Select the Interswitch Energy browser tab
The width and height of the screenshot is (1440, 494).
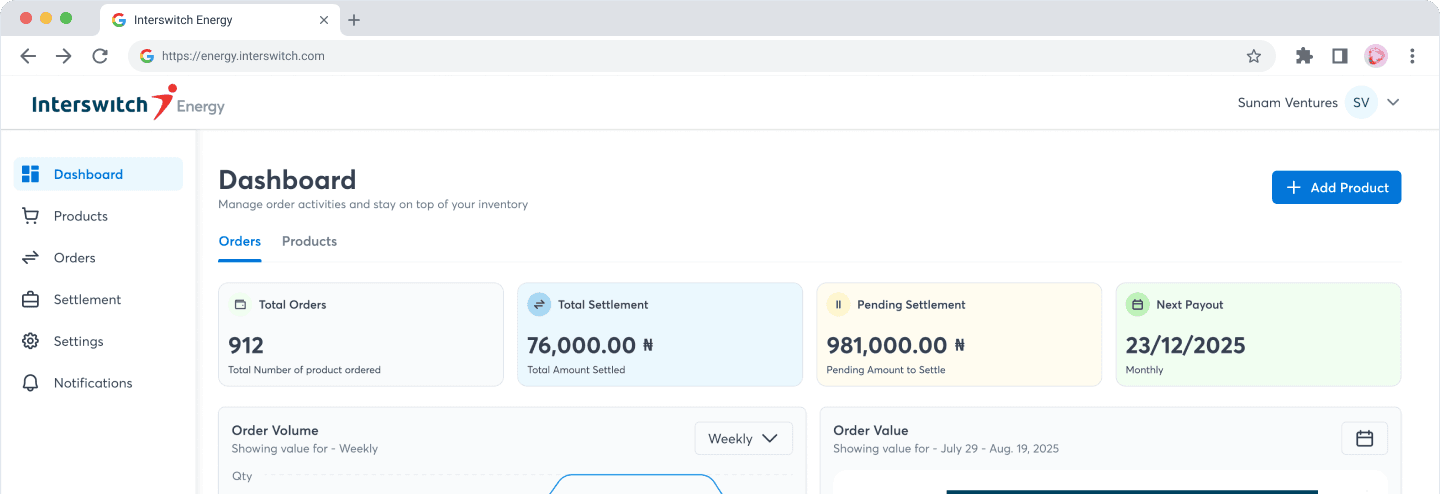(x=219, y=20)
